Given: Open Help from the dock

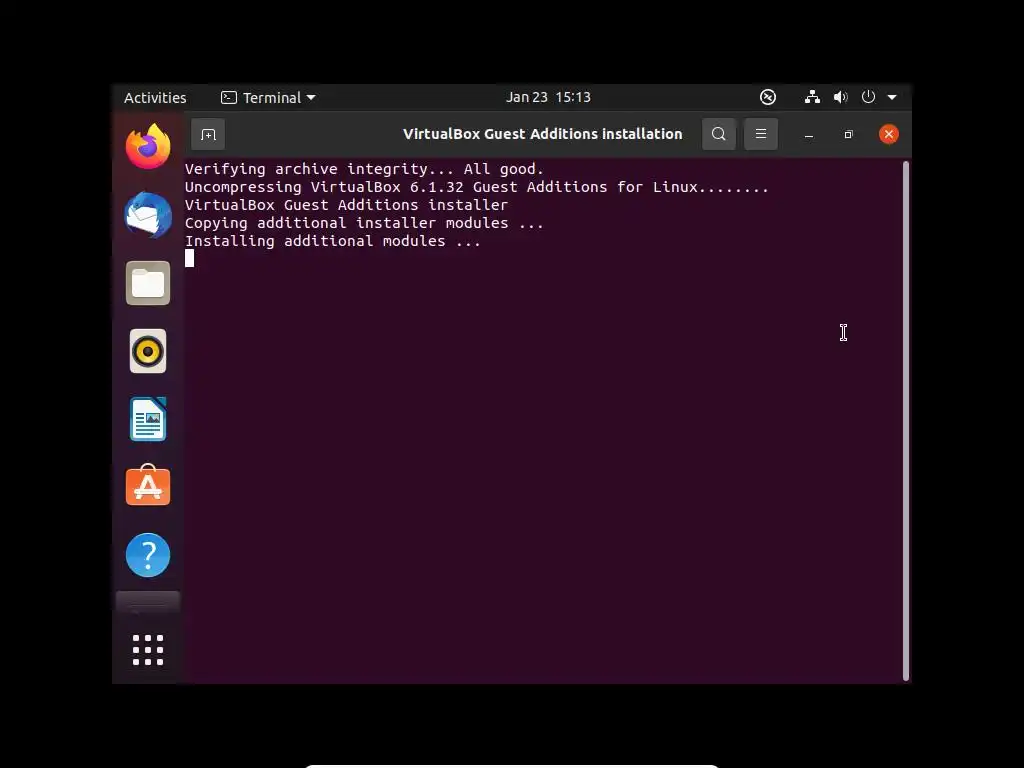Looking at the screenshot, I should click(148, 555).
